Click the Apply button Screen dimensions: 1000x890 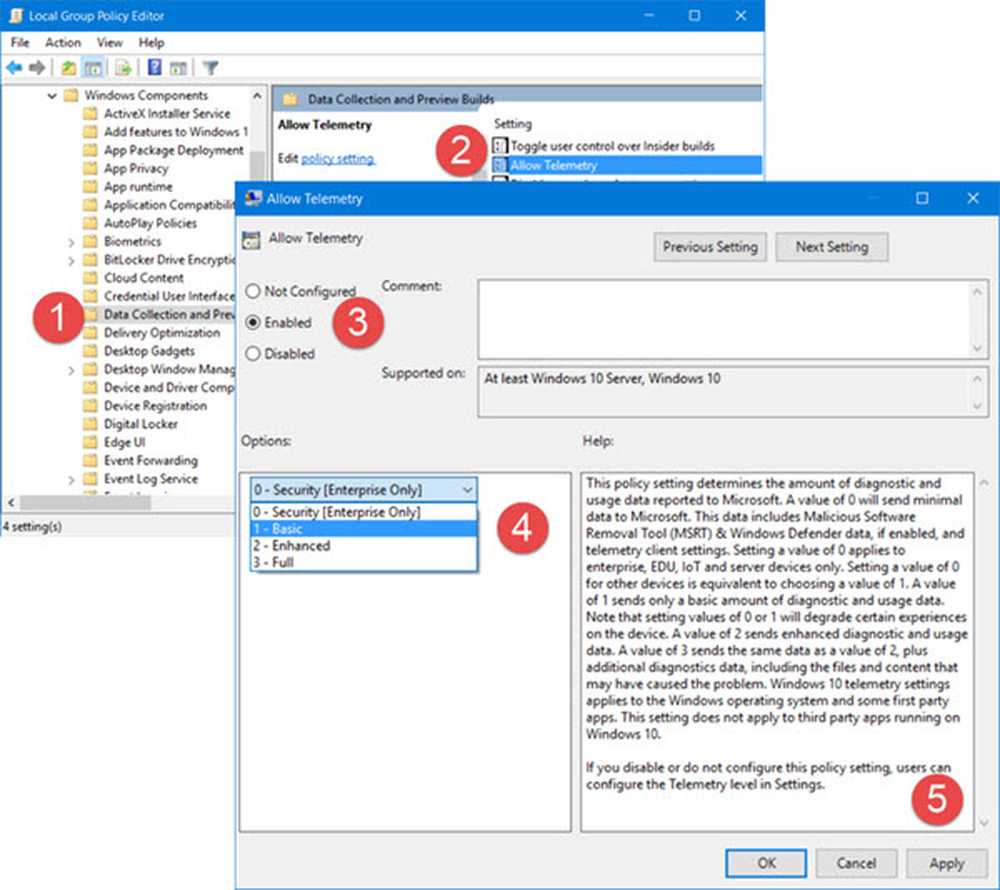point(946,863)
